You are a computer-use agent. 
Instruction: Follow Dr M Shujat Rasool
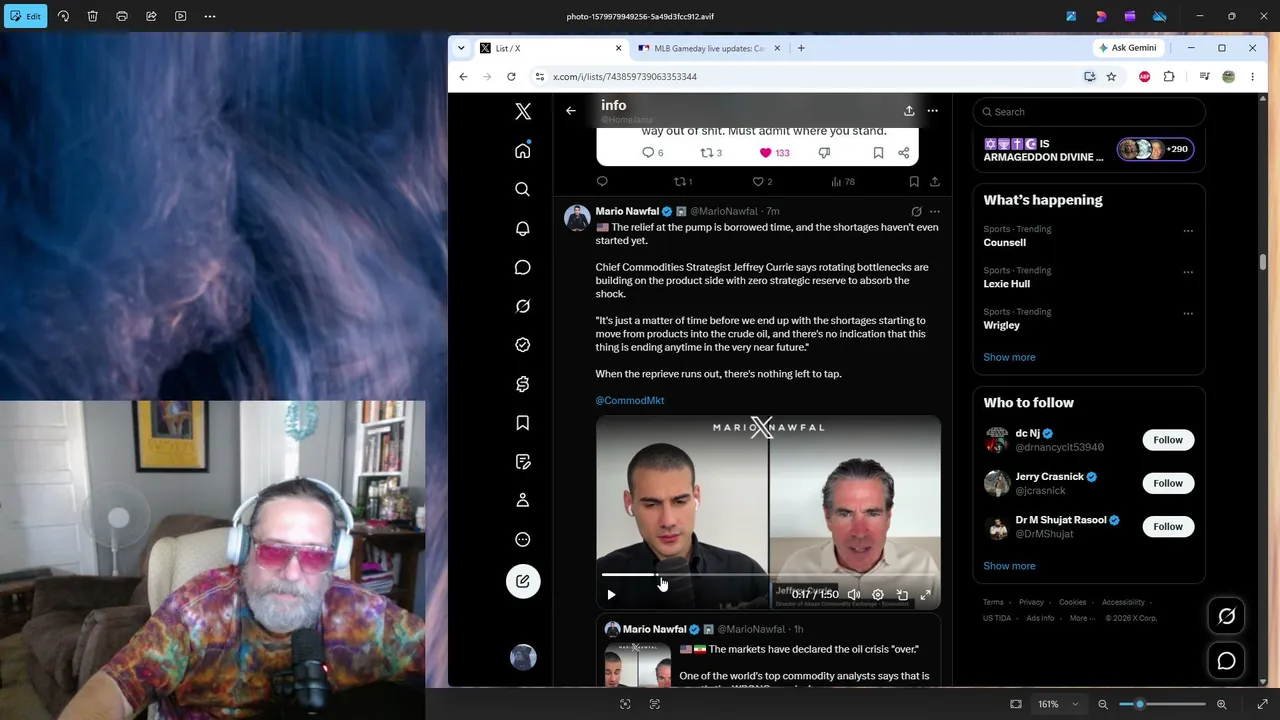(x=1168, y=527)
